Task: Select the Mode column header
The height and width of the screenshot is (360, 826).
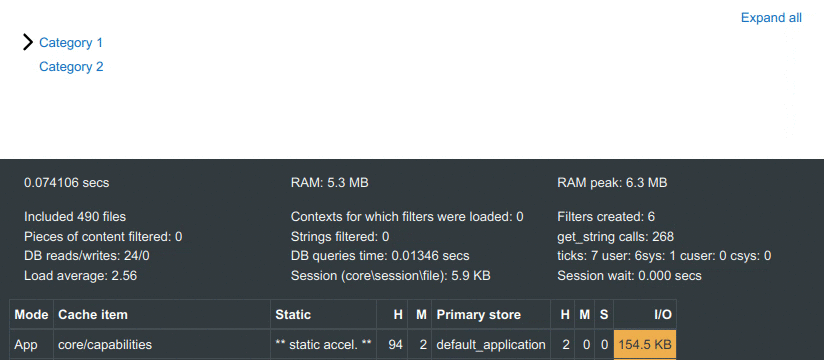Action: point(31,315)
